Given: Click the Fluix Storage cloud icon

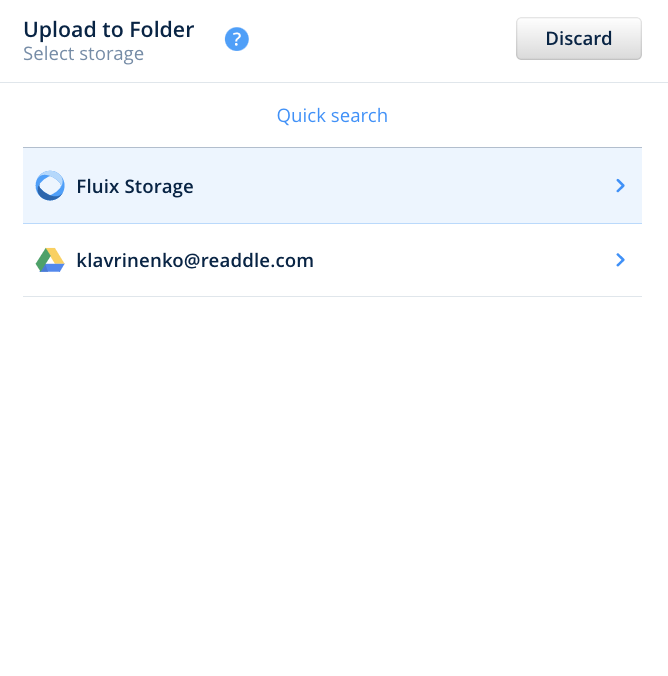Looking at the screenshot, I should tap(50, 186).
